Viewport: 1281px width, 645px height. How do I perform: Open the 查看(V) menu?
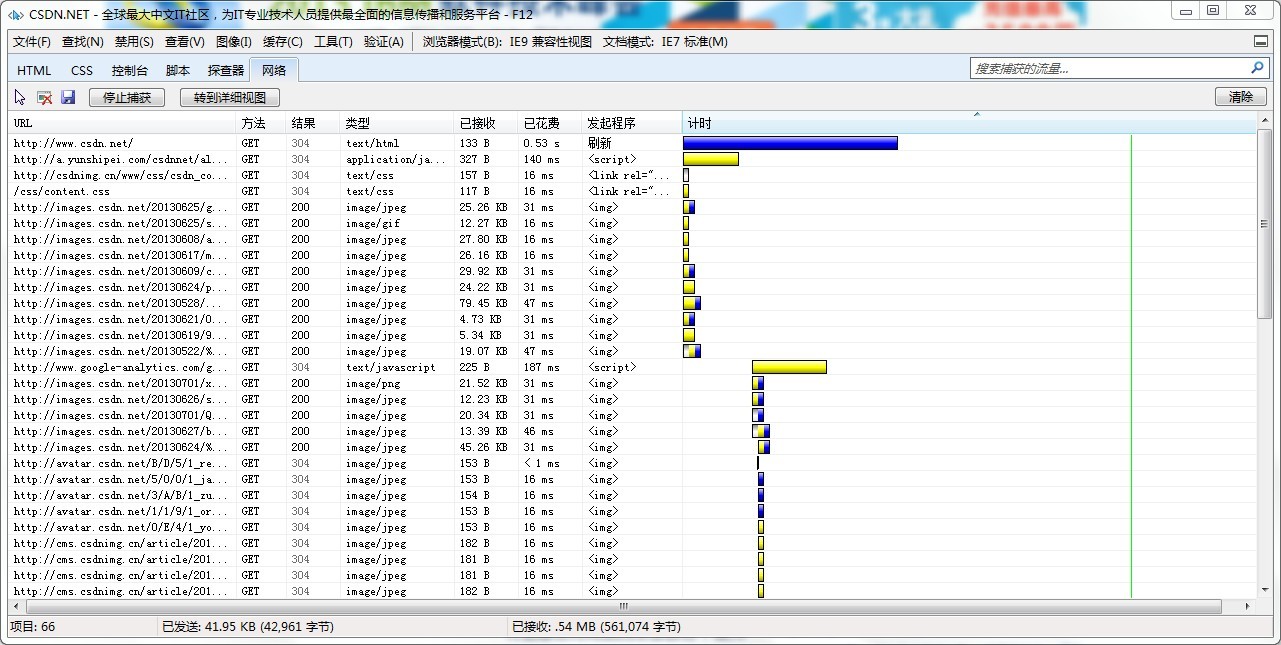coord(185,42)
